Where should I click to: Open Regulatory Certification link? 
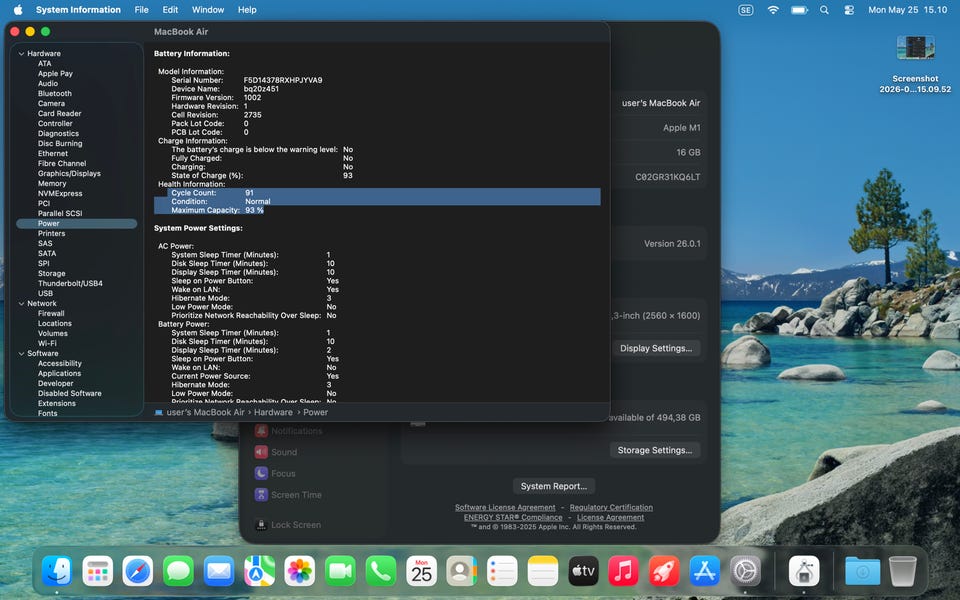pyautogui.click(x=611, y=508)
